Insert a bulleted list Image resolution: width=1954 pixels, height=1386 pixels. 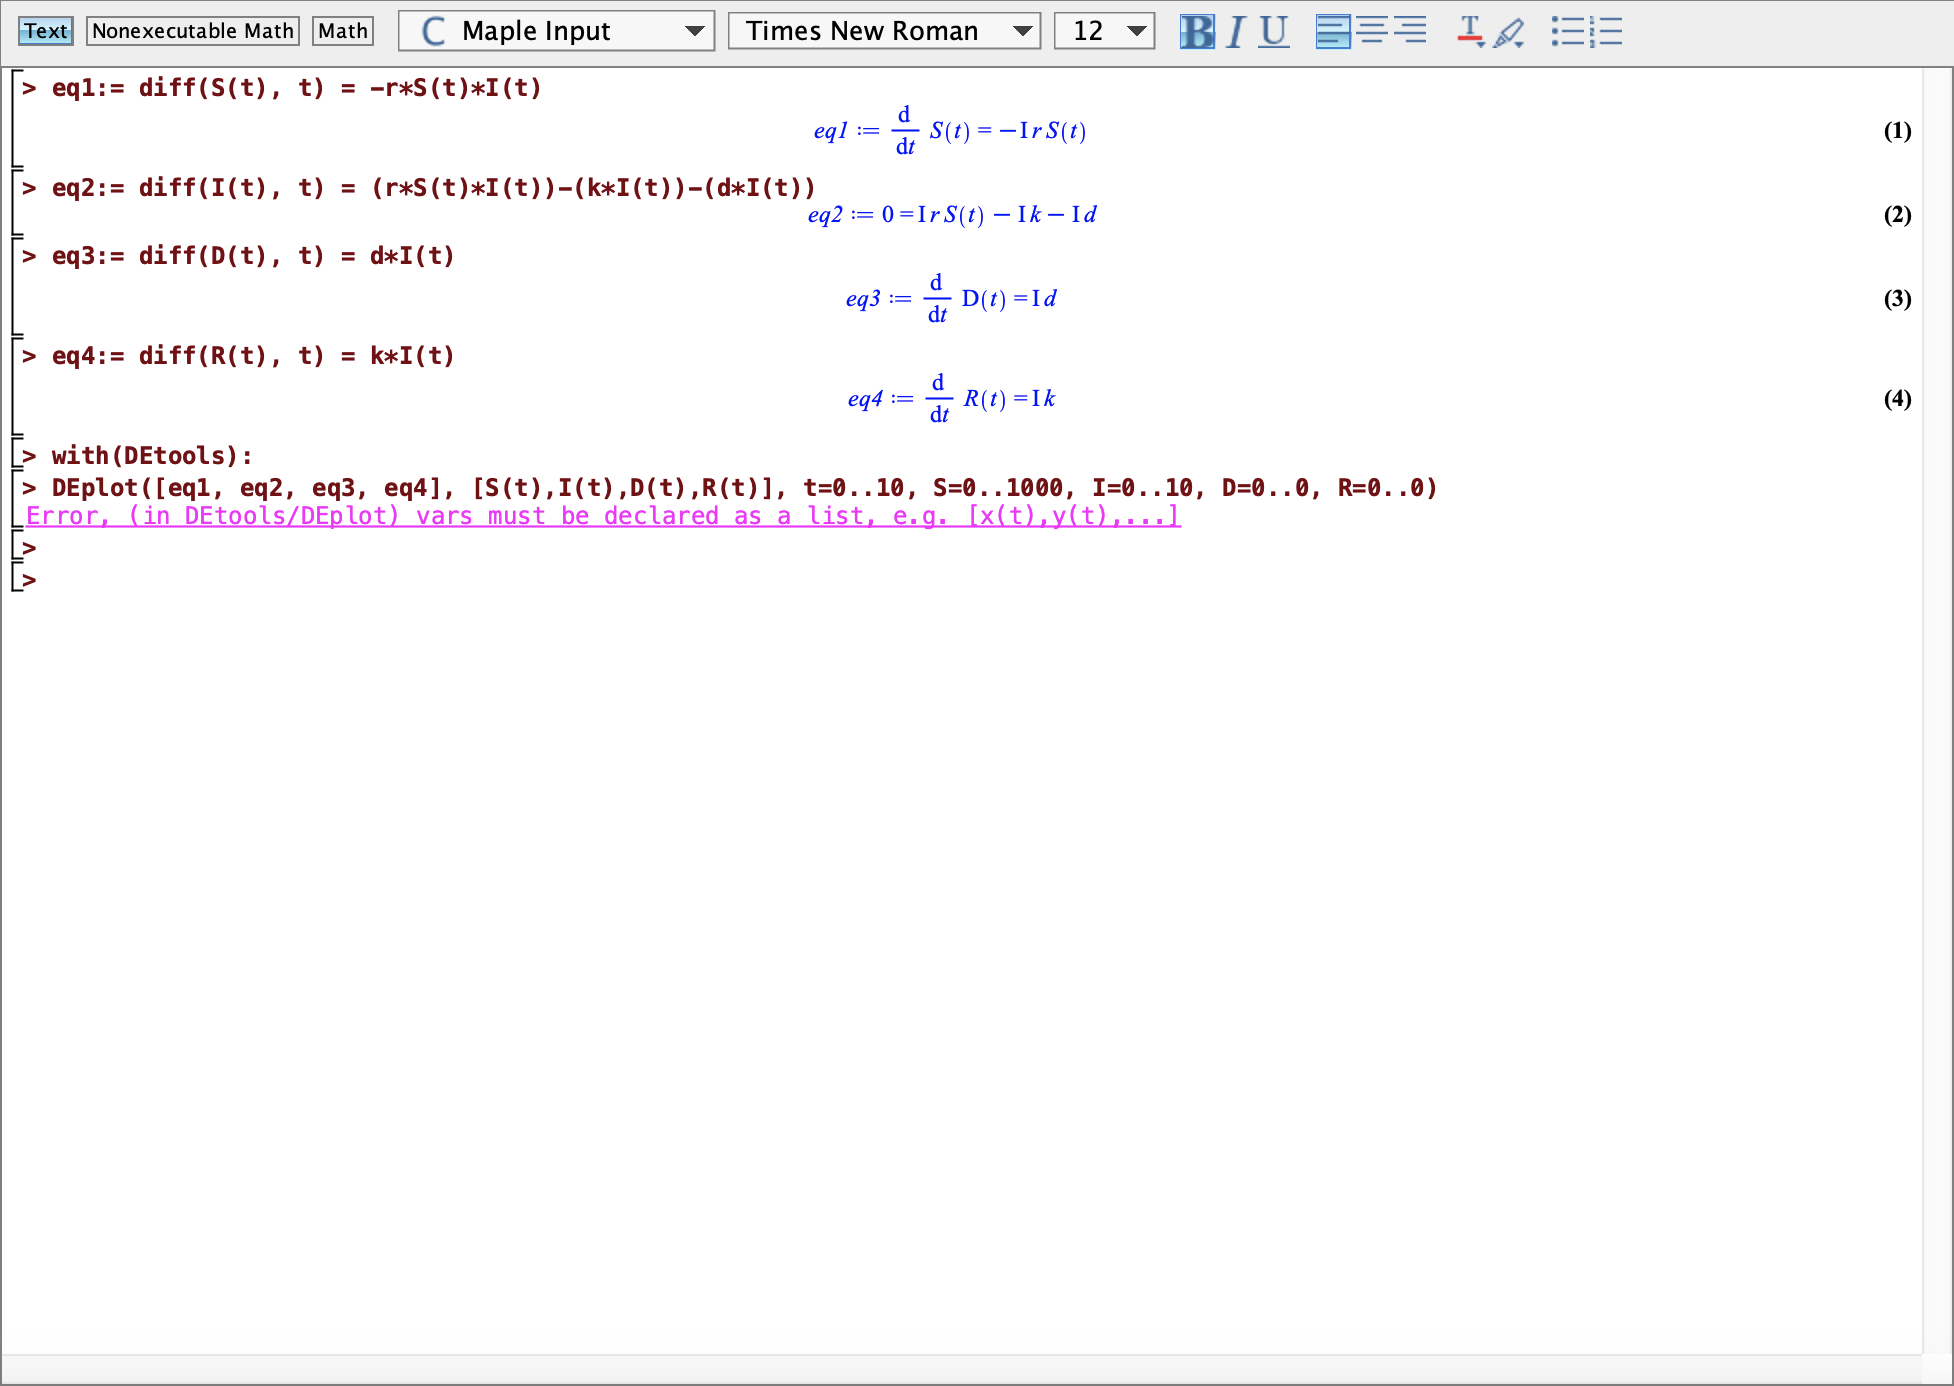(x=1567, y=31)
